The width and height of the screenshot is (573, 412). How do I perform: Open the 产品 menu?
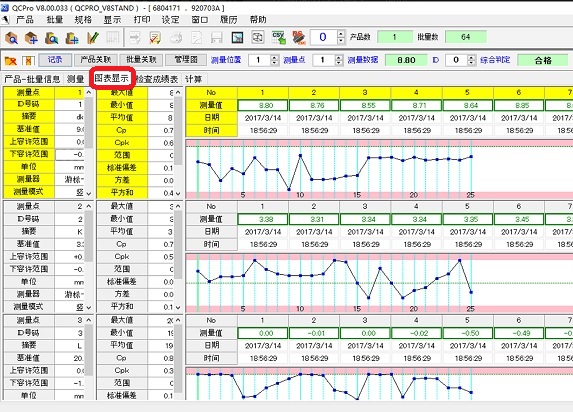click(x=25, y=20)
